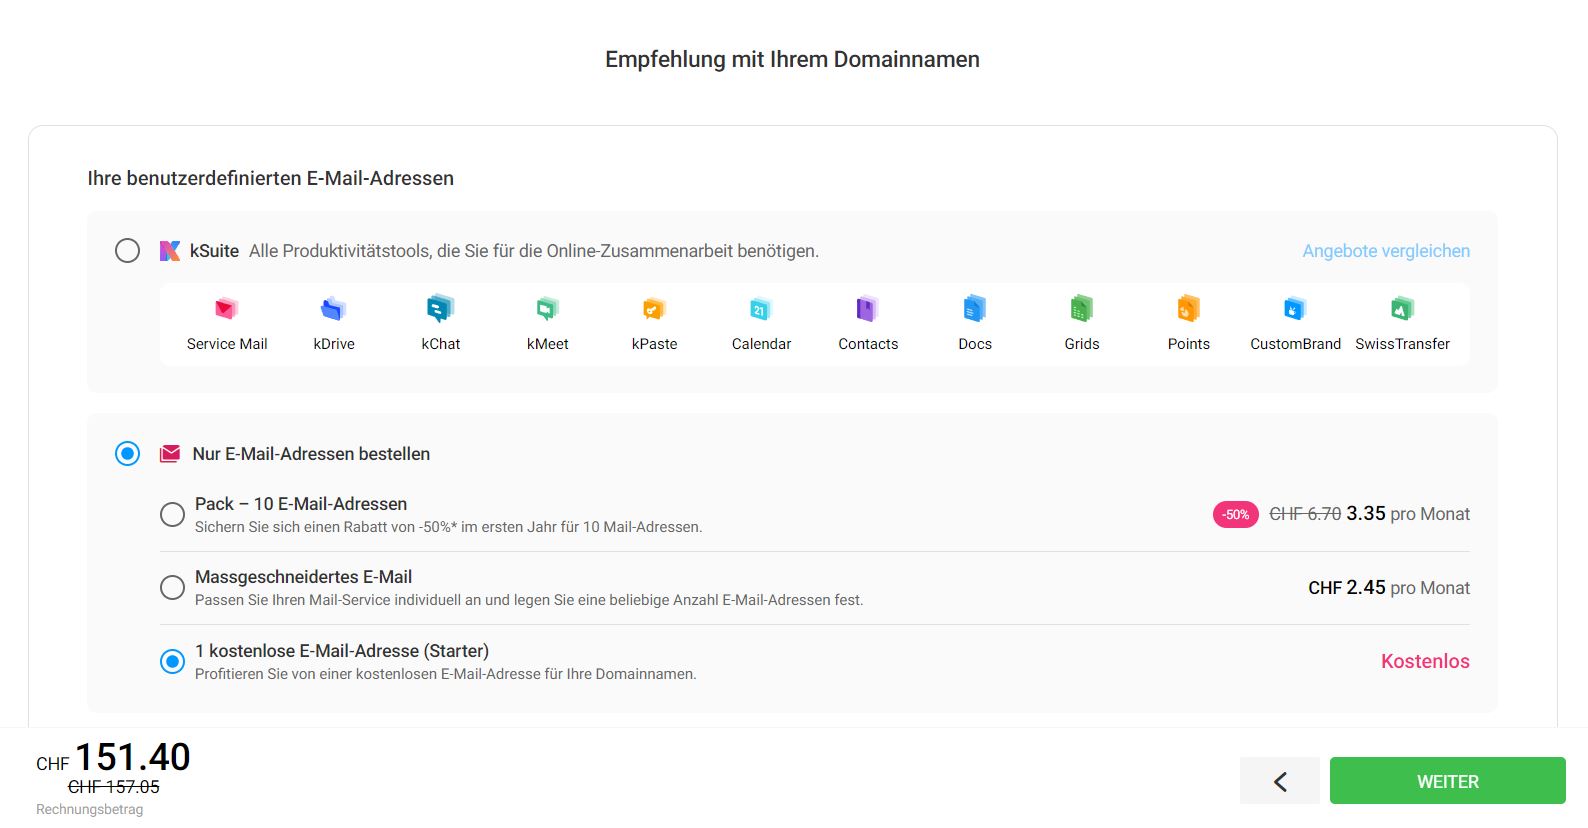
Task: Click the Kostenlos price text
Action: [x=1425, y=661]
